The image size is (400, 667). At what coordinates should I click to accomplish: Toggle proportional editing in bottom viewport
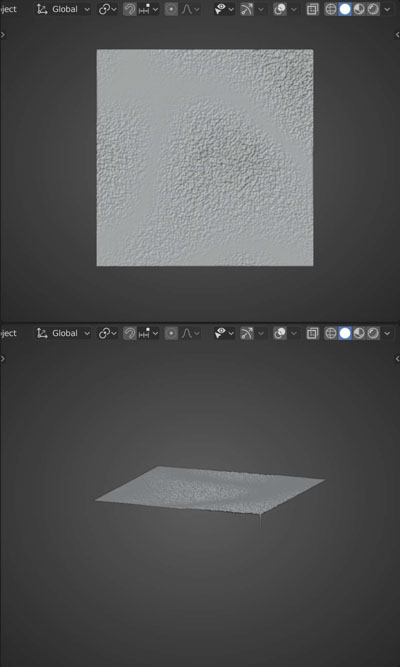(171, 333)
